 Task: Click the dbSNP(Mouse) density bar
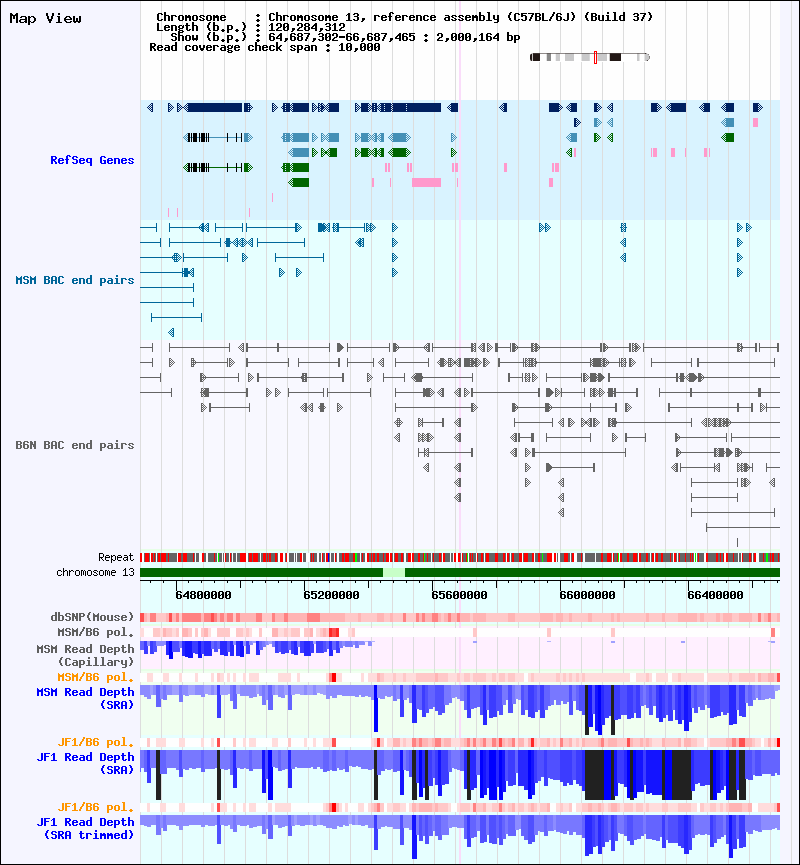coord(460,617)
